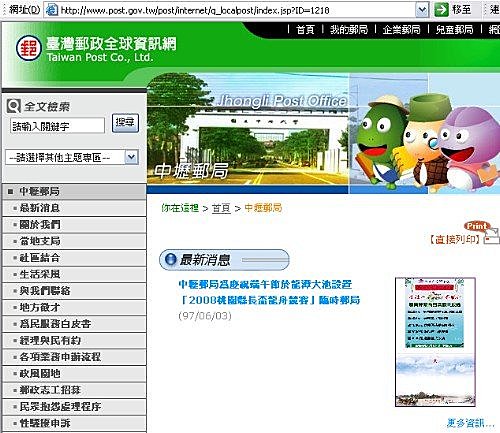
Task: Click the 搜尋 search button
Action: coord(125,123)
